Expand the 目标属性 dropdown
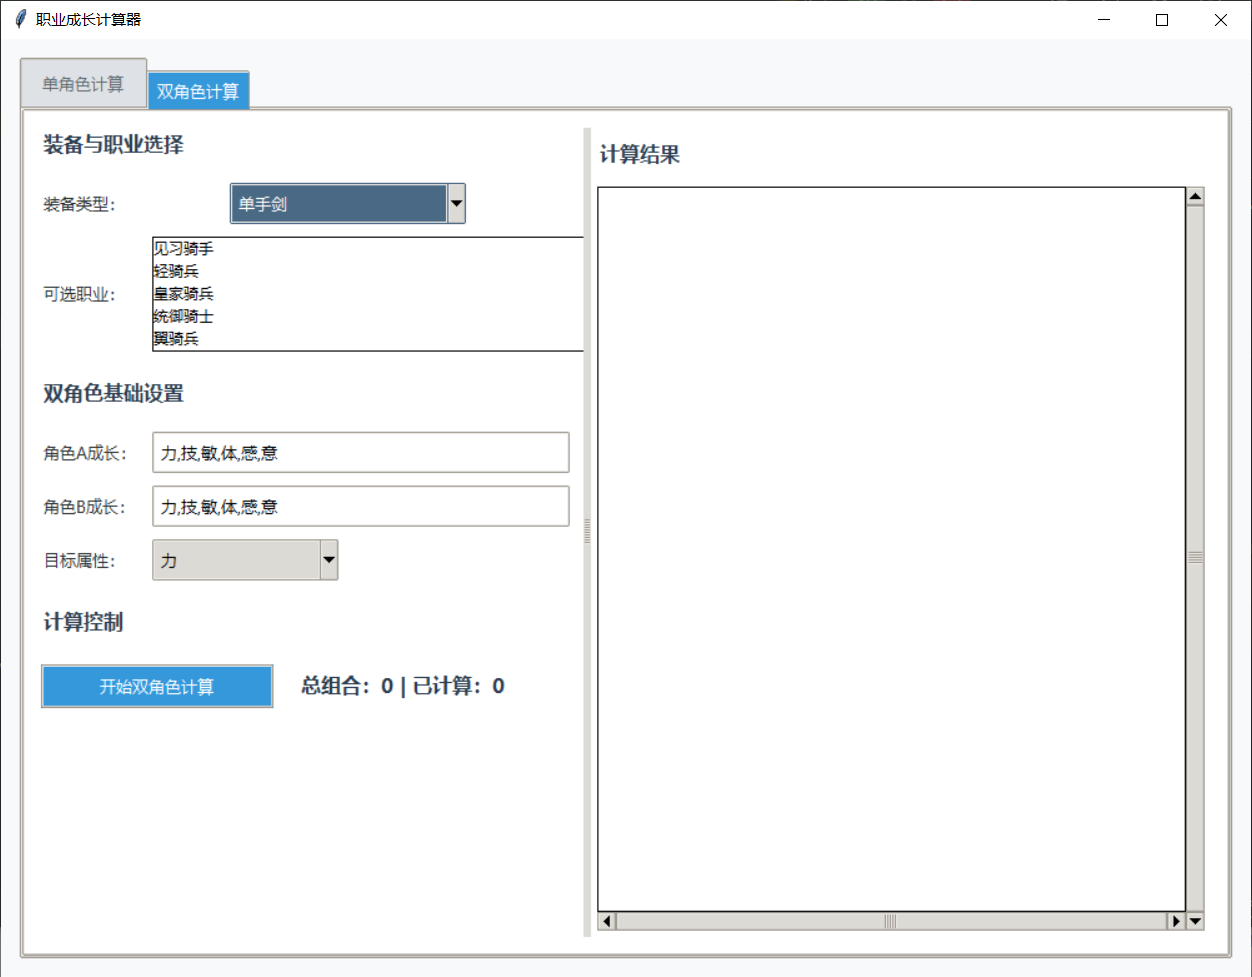The height and width of the screenshot is (977, 1252). [329, 560]
